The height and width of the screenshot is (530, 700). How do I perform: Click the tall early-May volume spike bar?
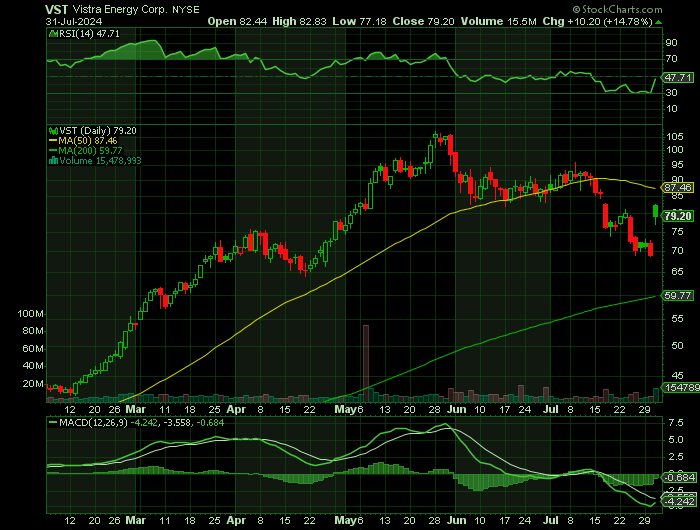click(366, 363)
